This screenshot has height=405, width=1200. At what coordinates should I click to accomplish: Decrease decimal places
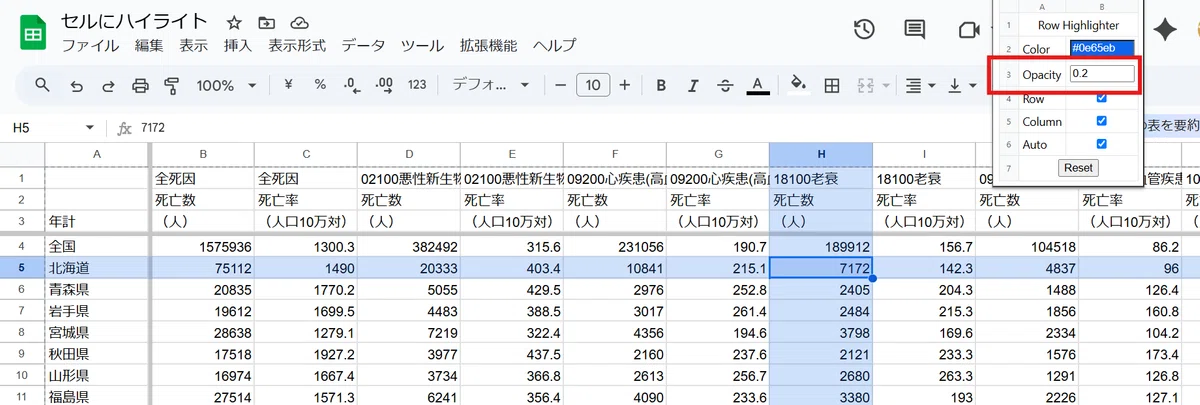pyautogui.click(x=351, y=85)
